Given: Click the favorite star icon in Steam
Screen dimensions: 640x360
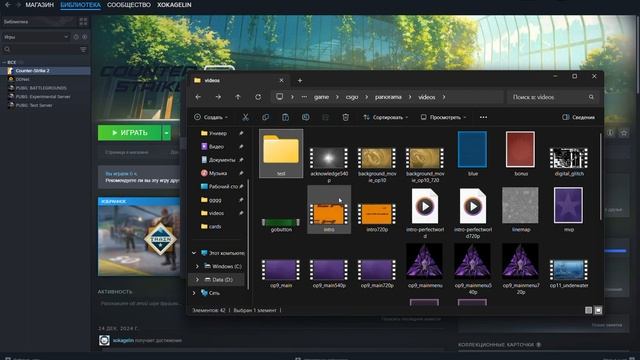Looking at the screenshot, I should (x=624, y=133).
